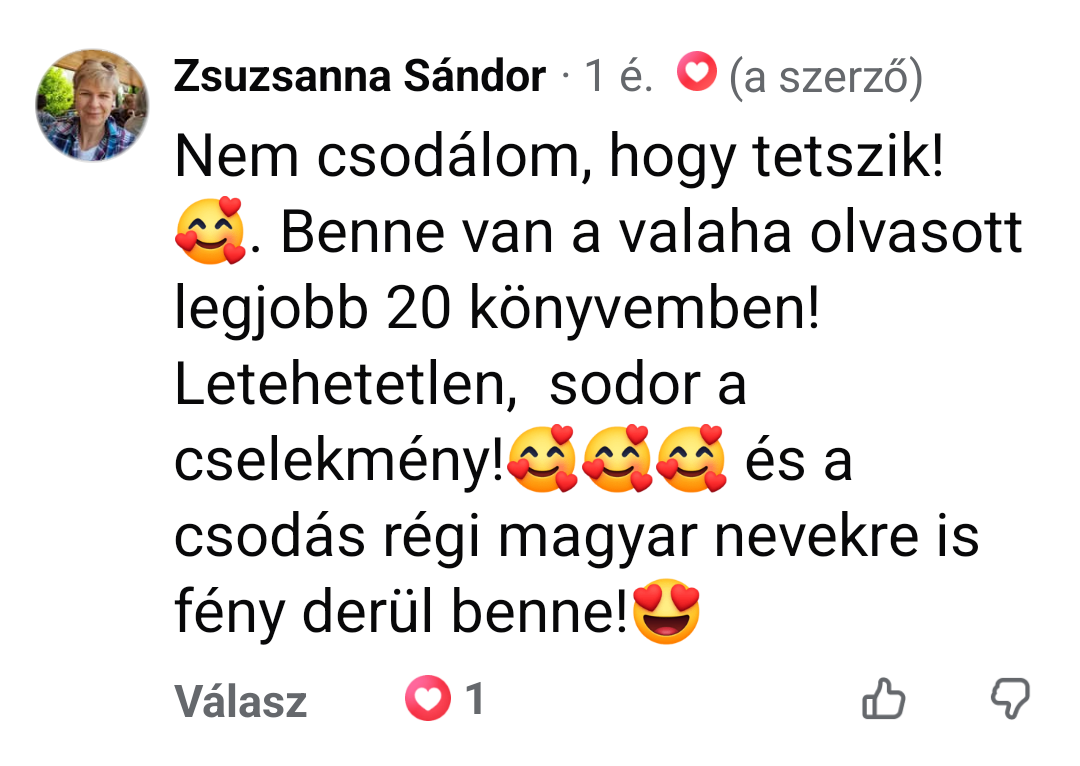This screenshot has height=766, width=1080.
Task: Reply to the comment via Válasz
Action: tap(240, 701)
